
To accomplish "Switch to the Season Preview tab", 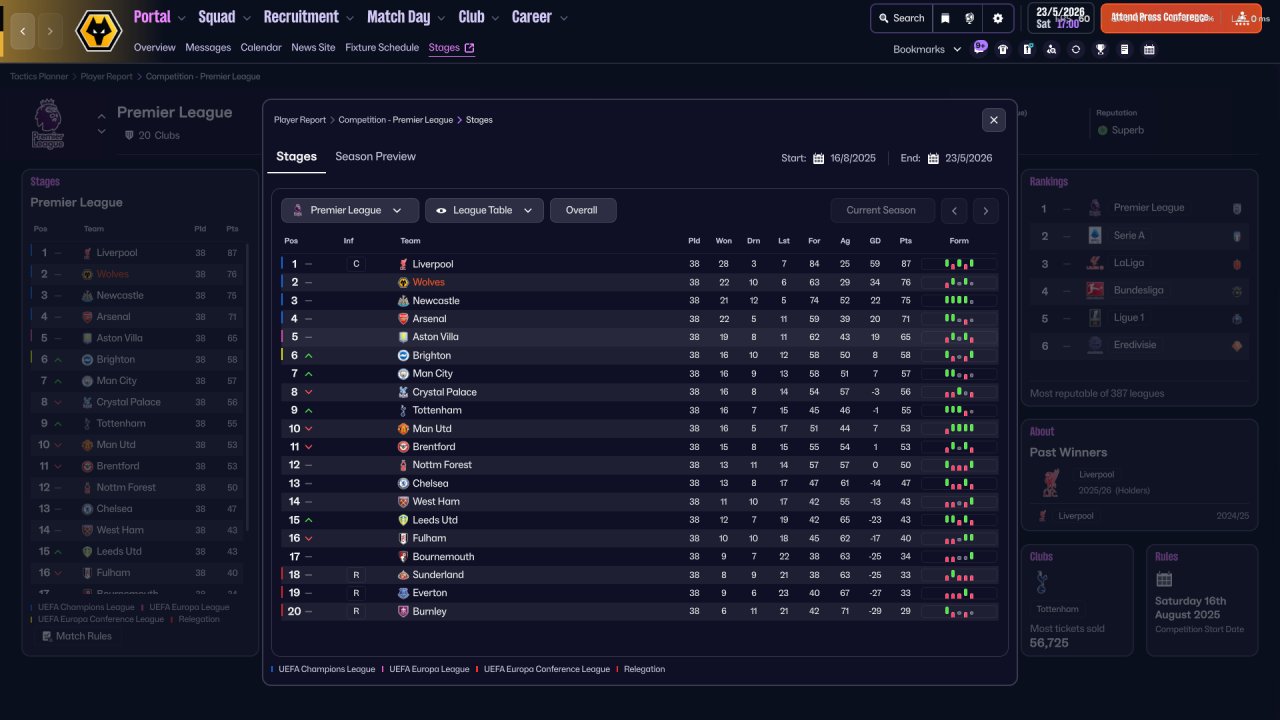I will pyautogui.click(x=375, y=156).
